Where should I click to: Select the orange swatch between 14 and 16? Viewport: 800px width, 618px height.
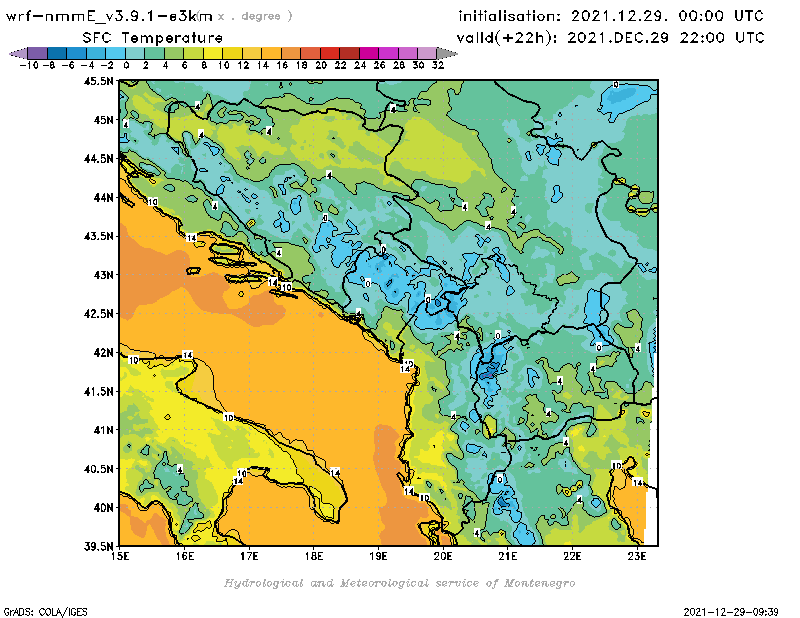pos(271,53)
